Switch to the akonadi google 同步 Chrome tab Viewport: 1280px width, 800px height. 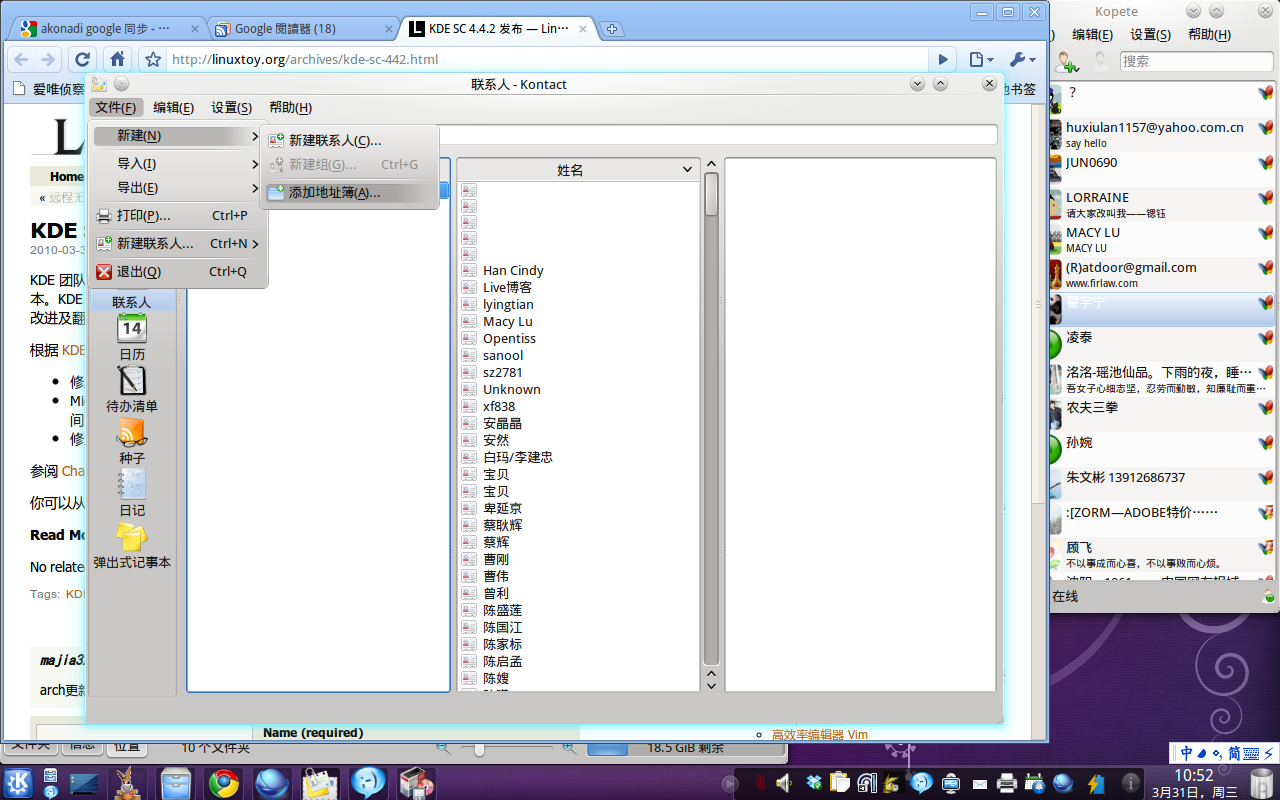pyautogui.click(x=106, y=29)
